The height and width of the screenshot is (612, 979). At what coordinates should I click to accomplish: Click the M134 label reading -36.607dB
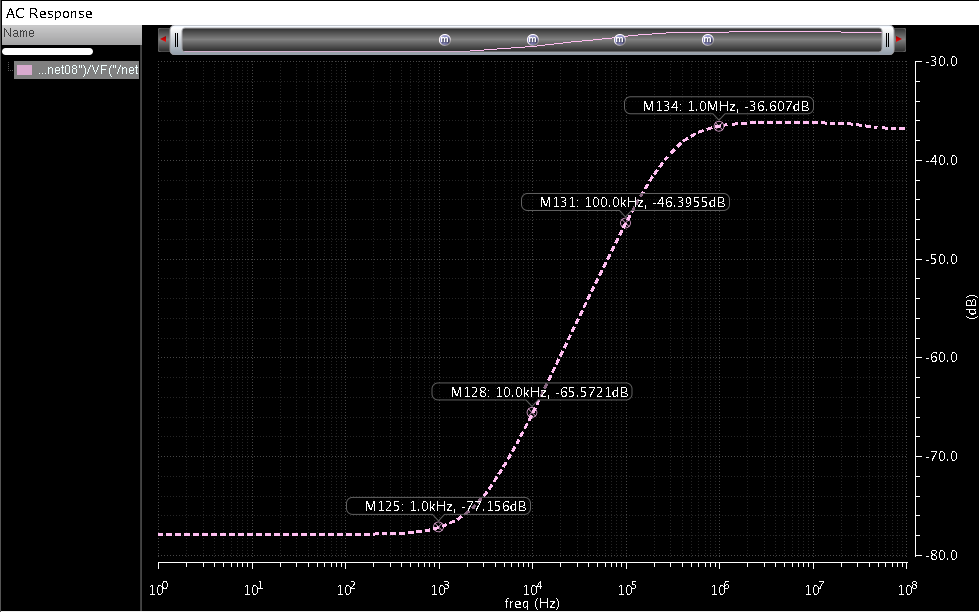tap(719, 106)
